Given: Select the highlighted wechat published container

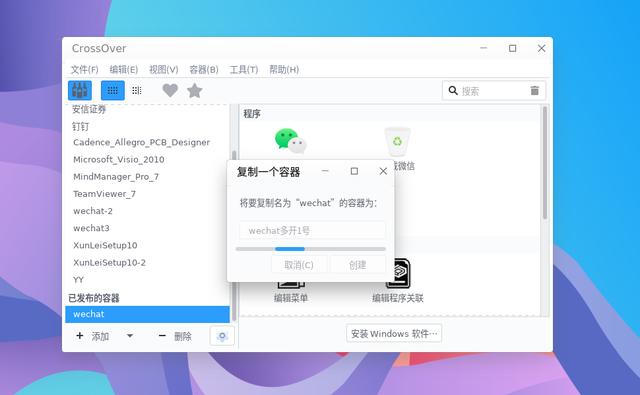Looking at the screenshot, I should click(x=147, y=314).
